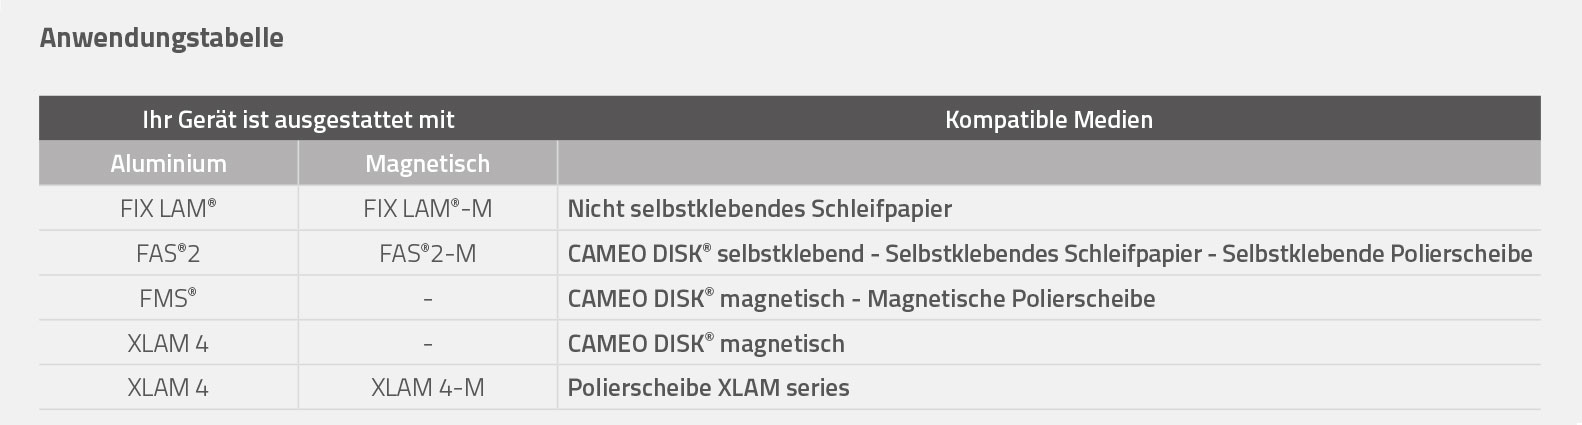
Task: Click XLAM 4 in the Polierscheibe XLAM row
Action: point(168,387)
